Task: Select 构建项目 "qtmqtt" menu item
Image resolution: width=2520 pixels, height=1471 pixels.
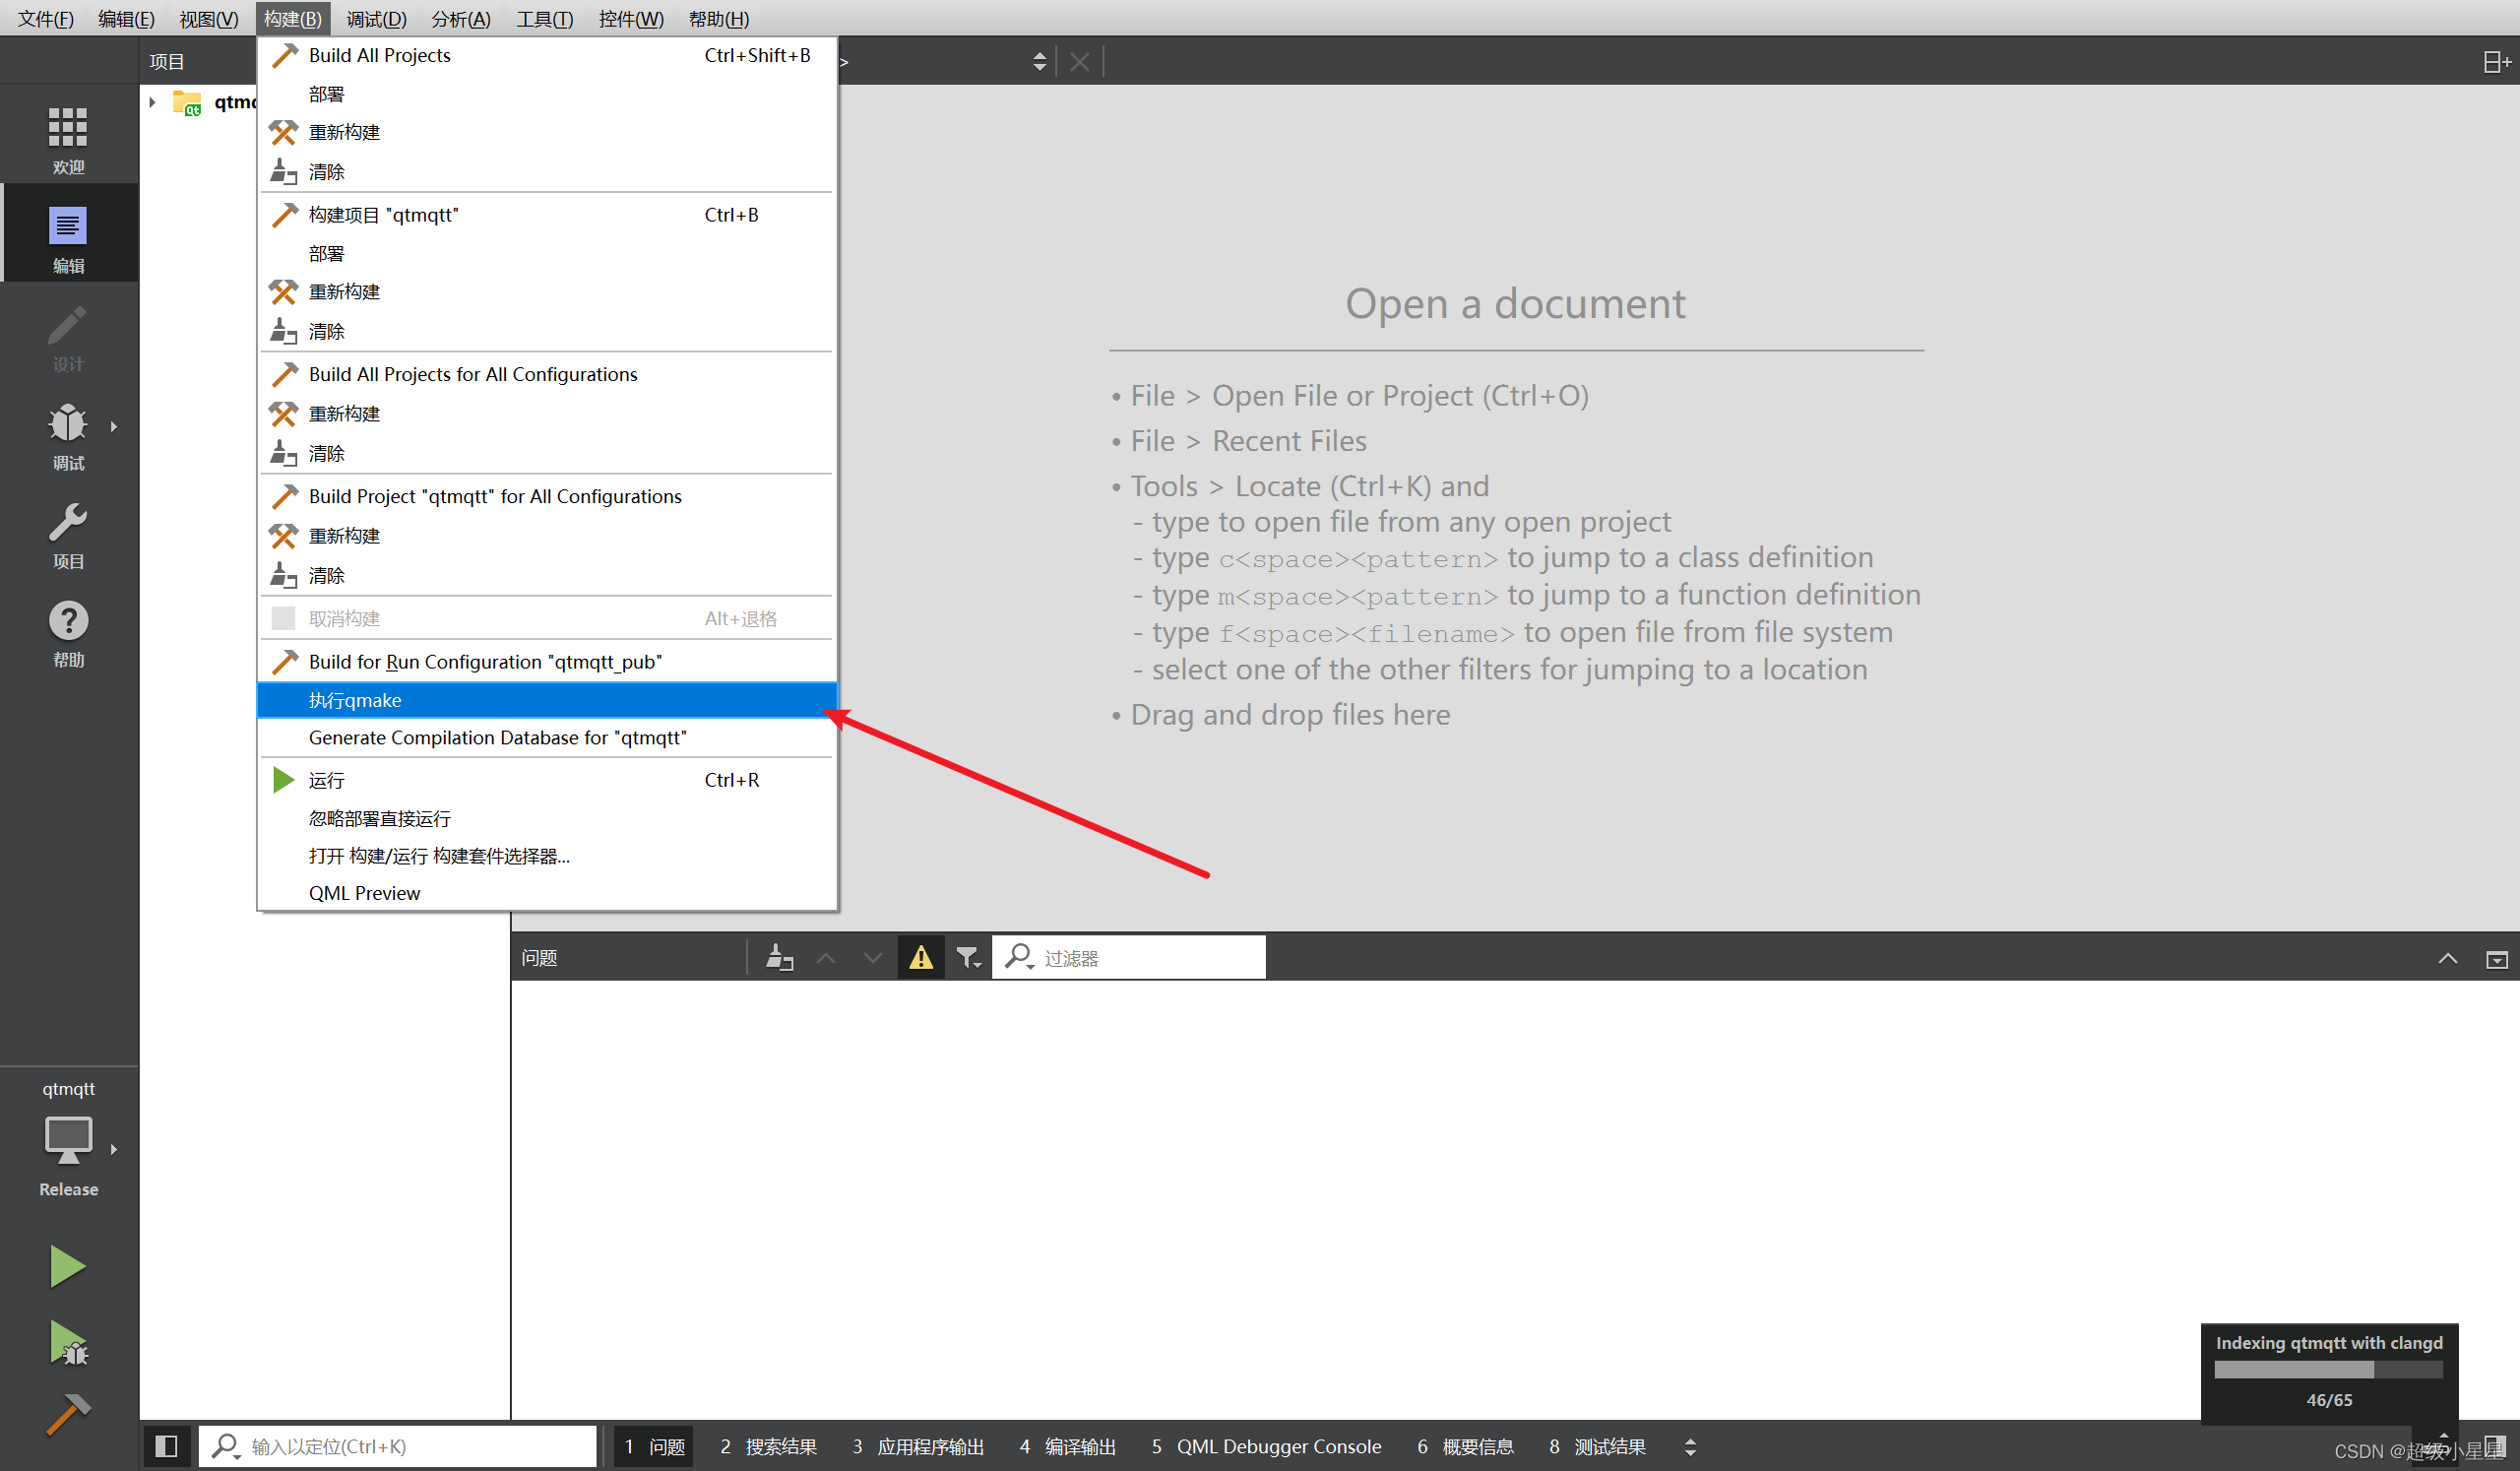Action: pyautogui.click(x=546, y=215)
